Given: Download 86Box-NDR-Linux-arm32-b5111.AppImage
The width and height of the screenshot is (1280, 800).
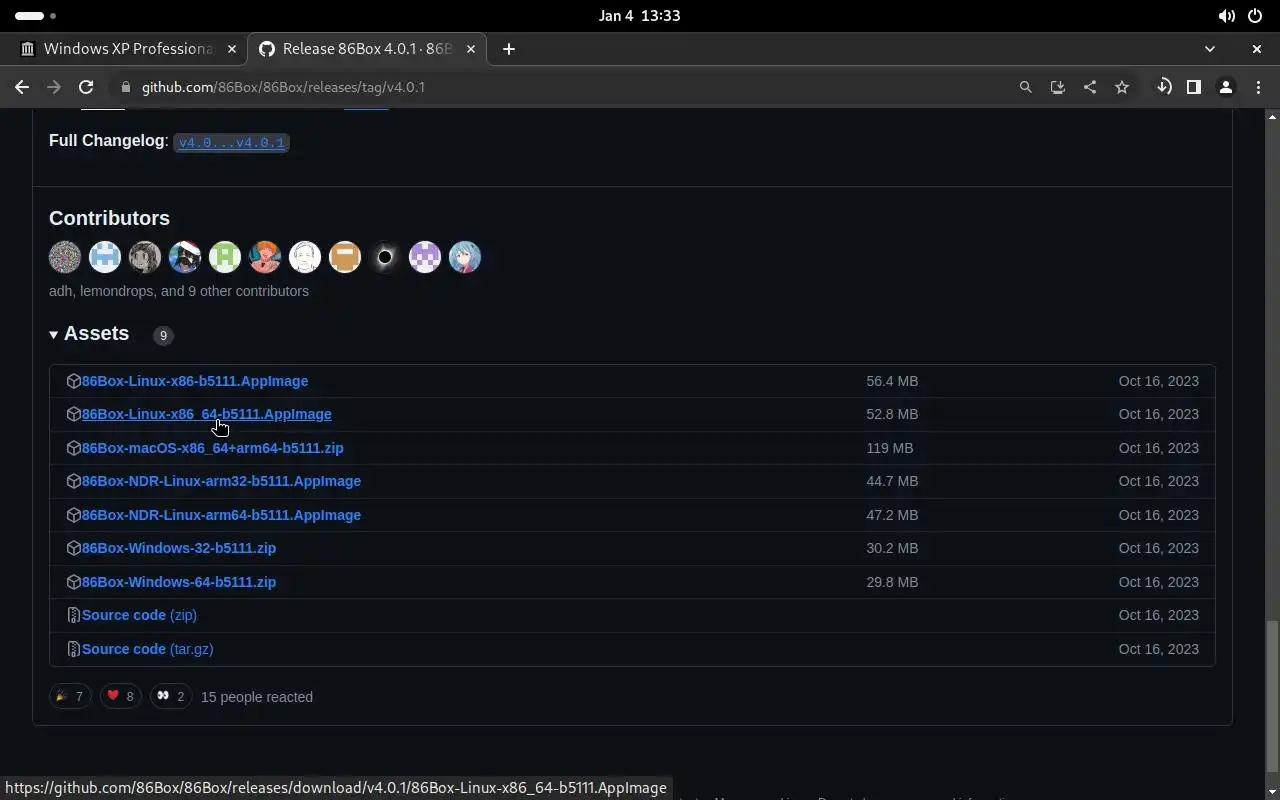Looking at the screenshot, I should click(221, 481).
